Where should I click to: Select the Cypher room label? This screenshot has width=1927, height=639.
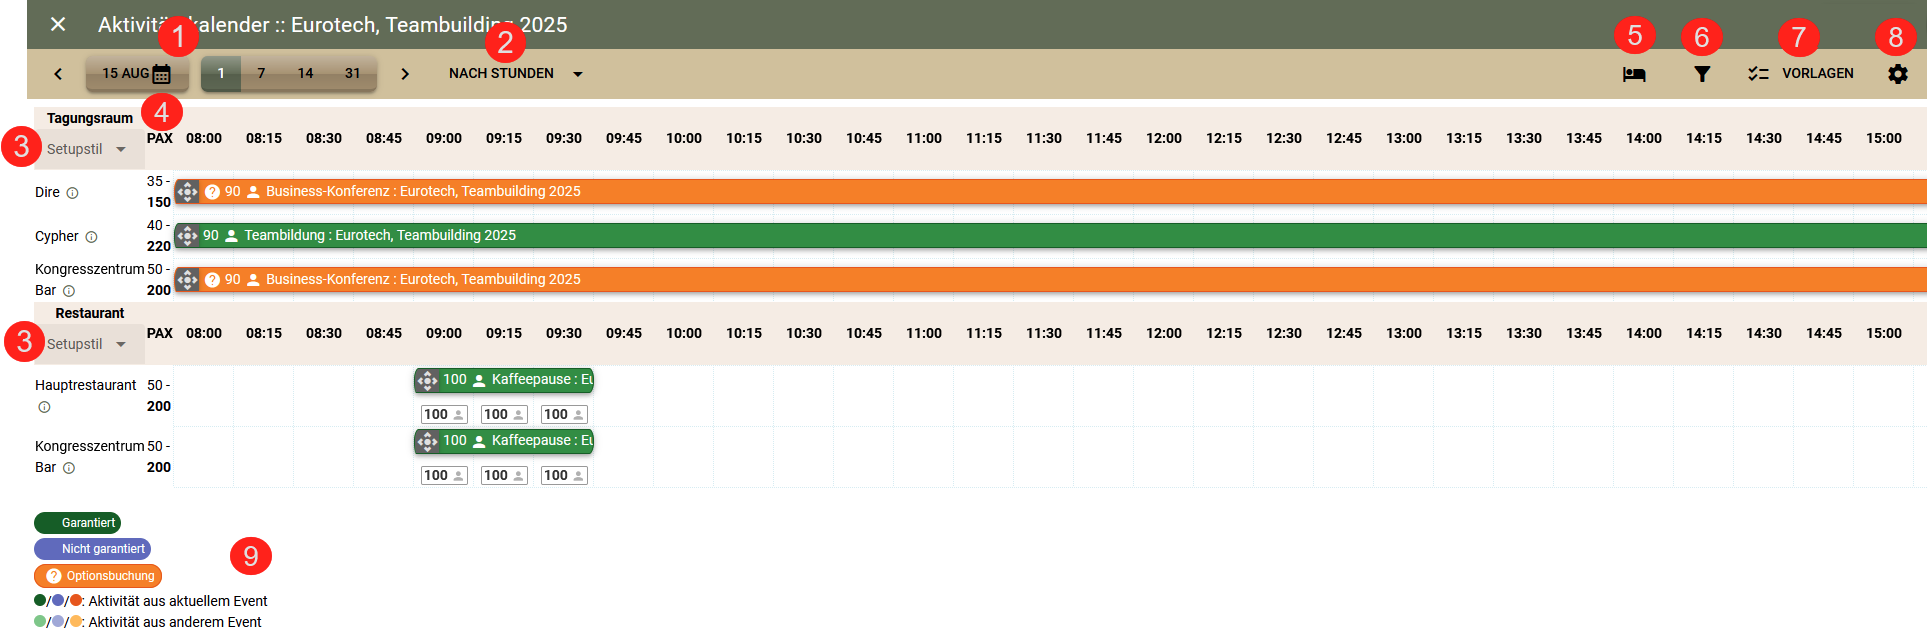tap(56, 236)
